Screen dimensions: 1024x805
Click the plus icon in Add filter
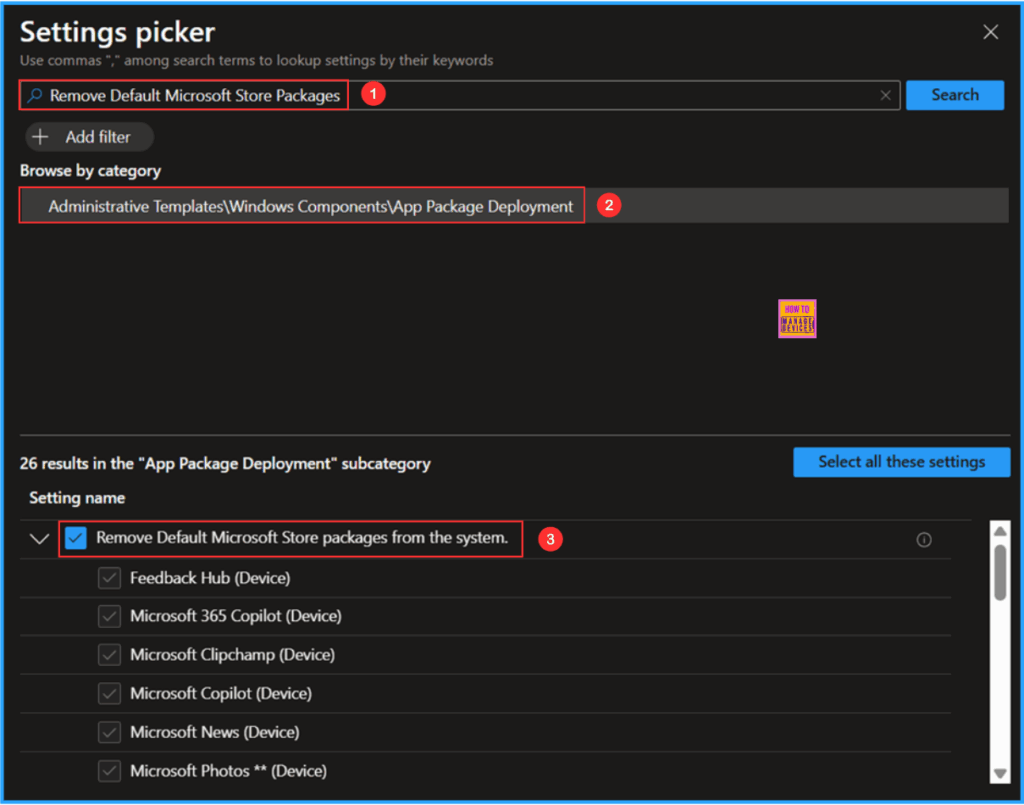coord(41,137)
